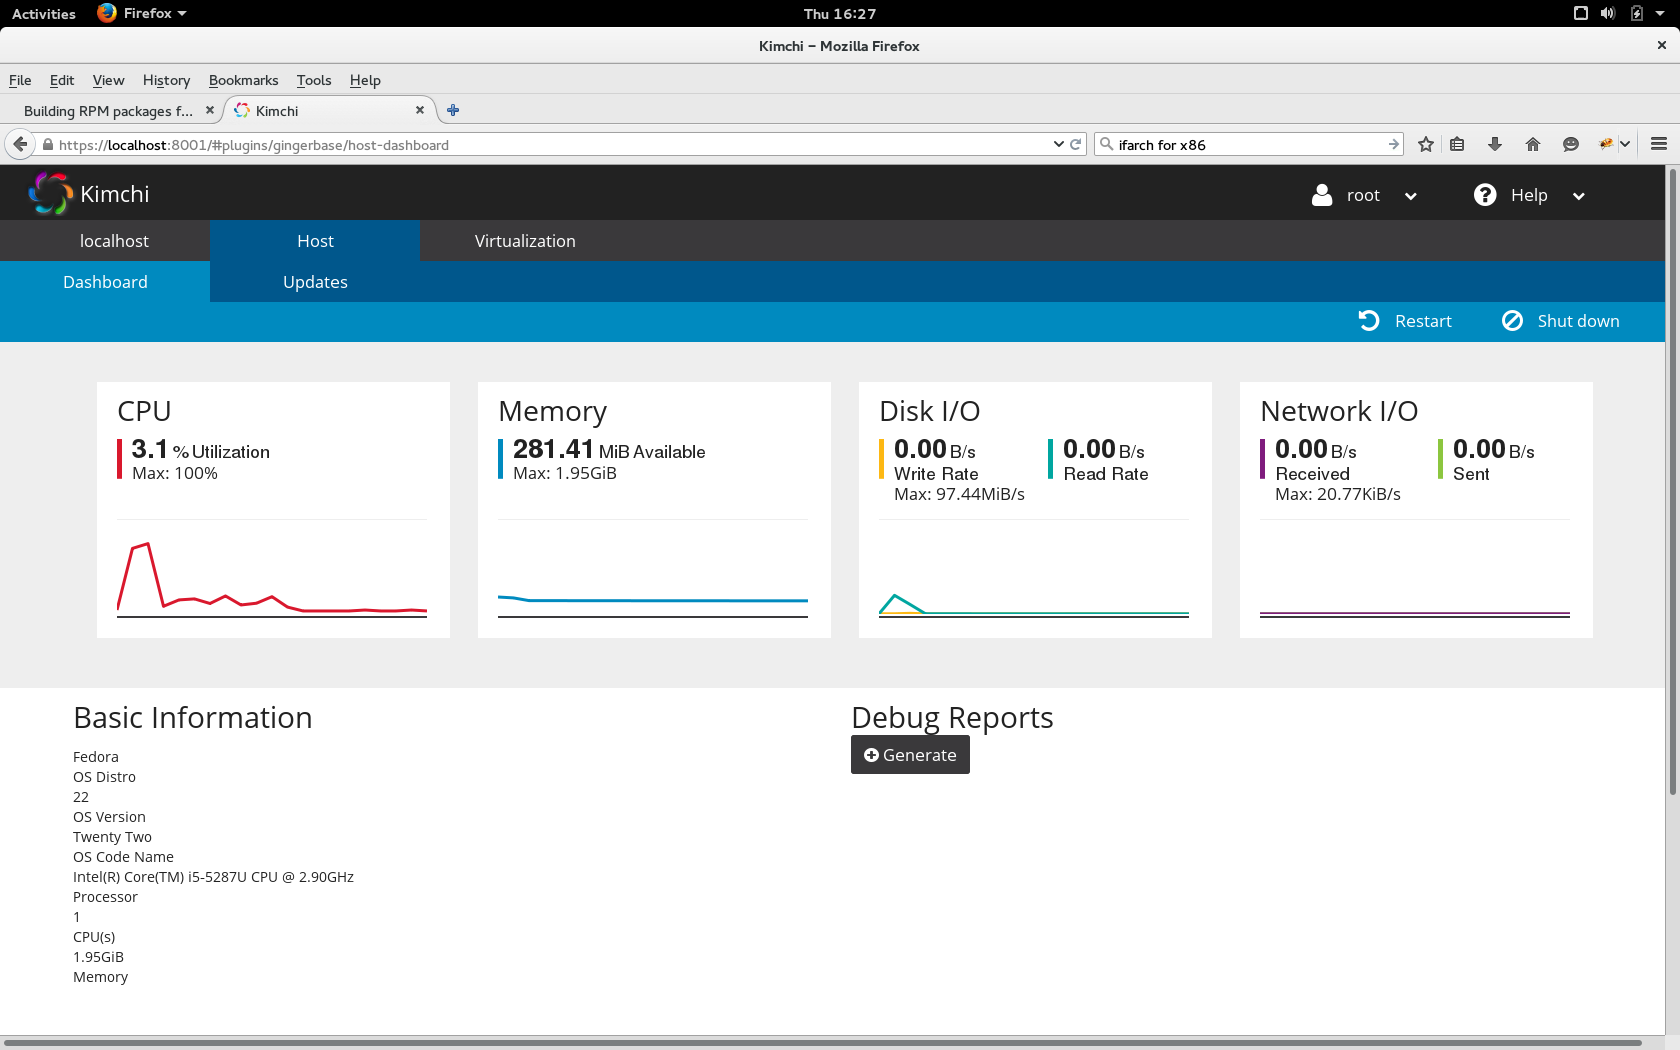This screenshot has width=1680, height=1050.
Task: Click the Generate debug report button
Action: point(910,755)
